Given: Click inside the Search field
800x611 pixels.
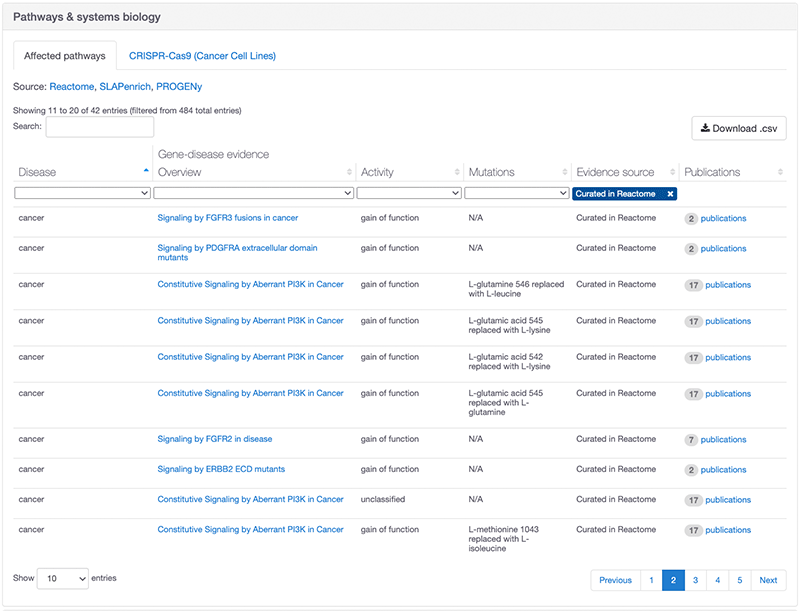Looking at the screenshot, I should pos(99,127).
